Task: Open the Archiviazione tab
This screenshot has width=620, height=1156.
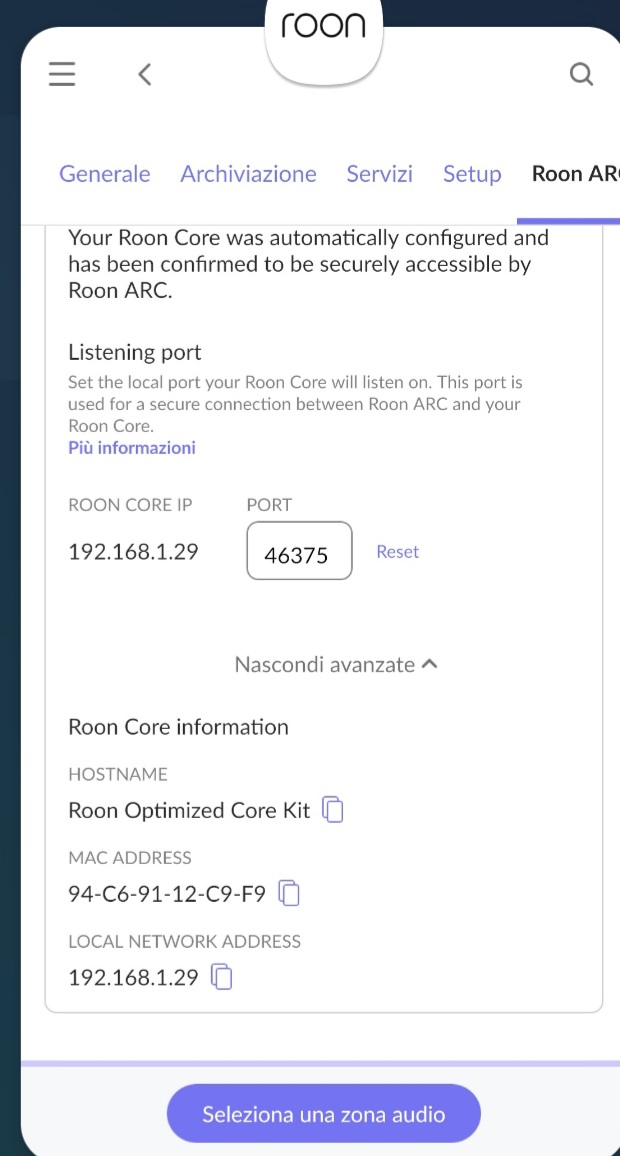Action: click(x=248, y=174)
